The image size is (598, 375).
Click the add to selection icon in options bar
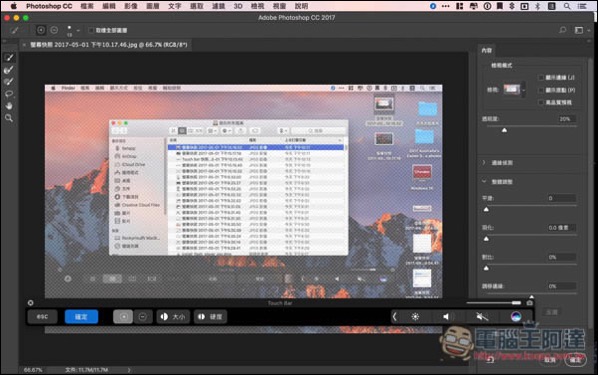point(41,30)
